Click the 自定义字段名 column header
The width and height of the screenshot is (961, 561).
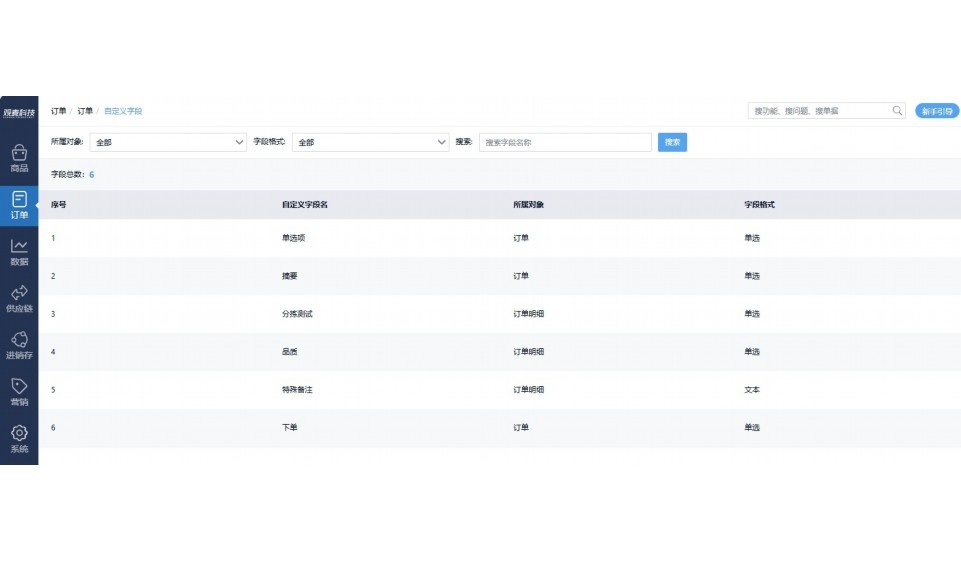coord(305,205)
